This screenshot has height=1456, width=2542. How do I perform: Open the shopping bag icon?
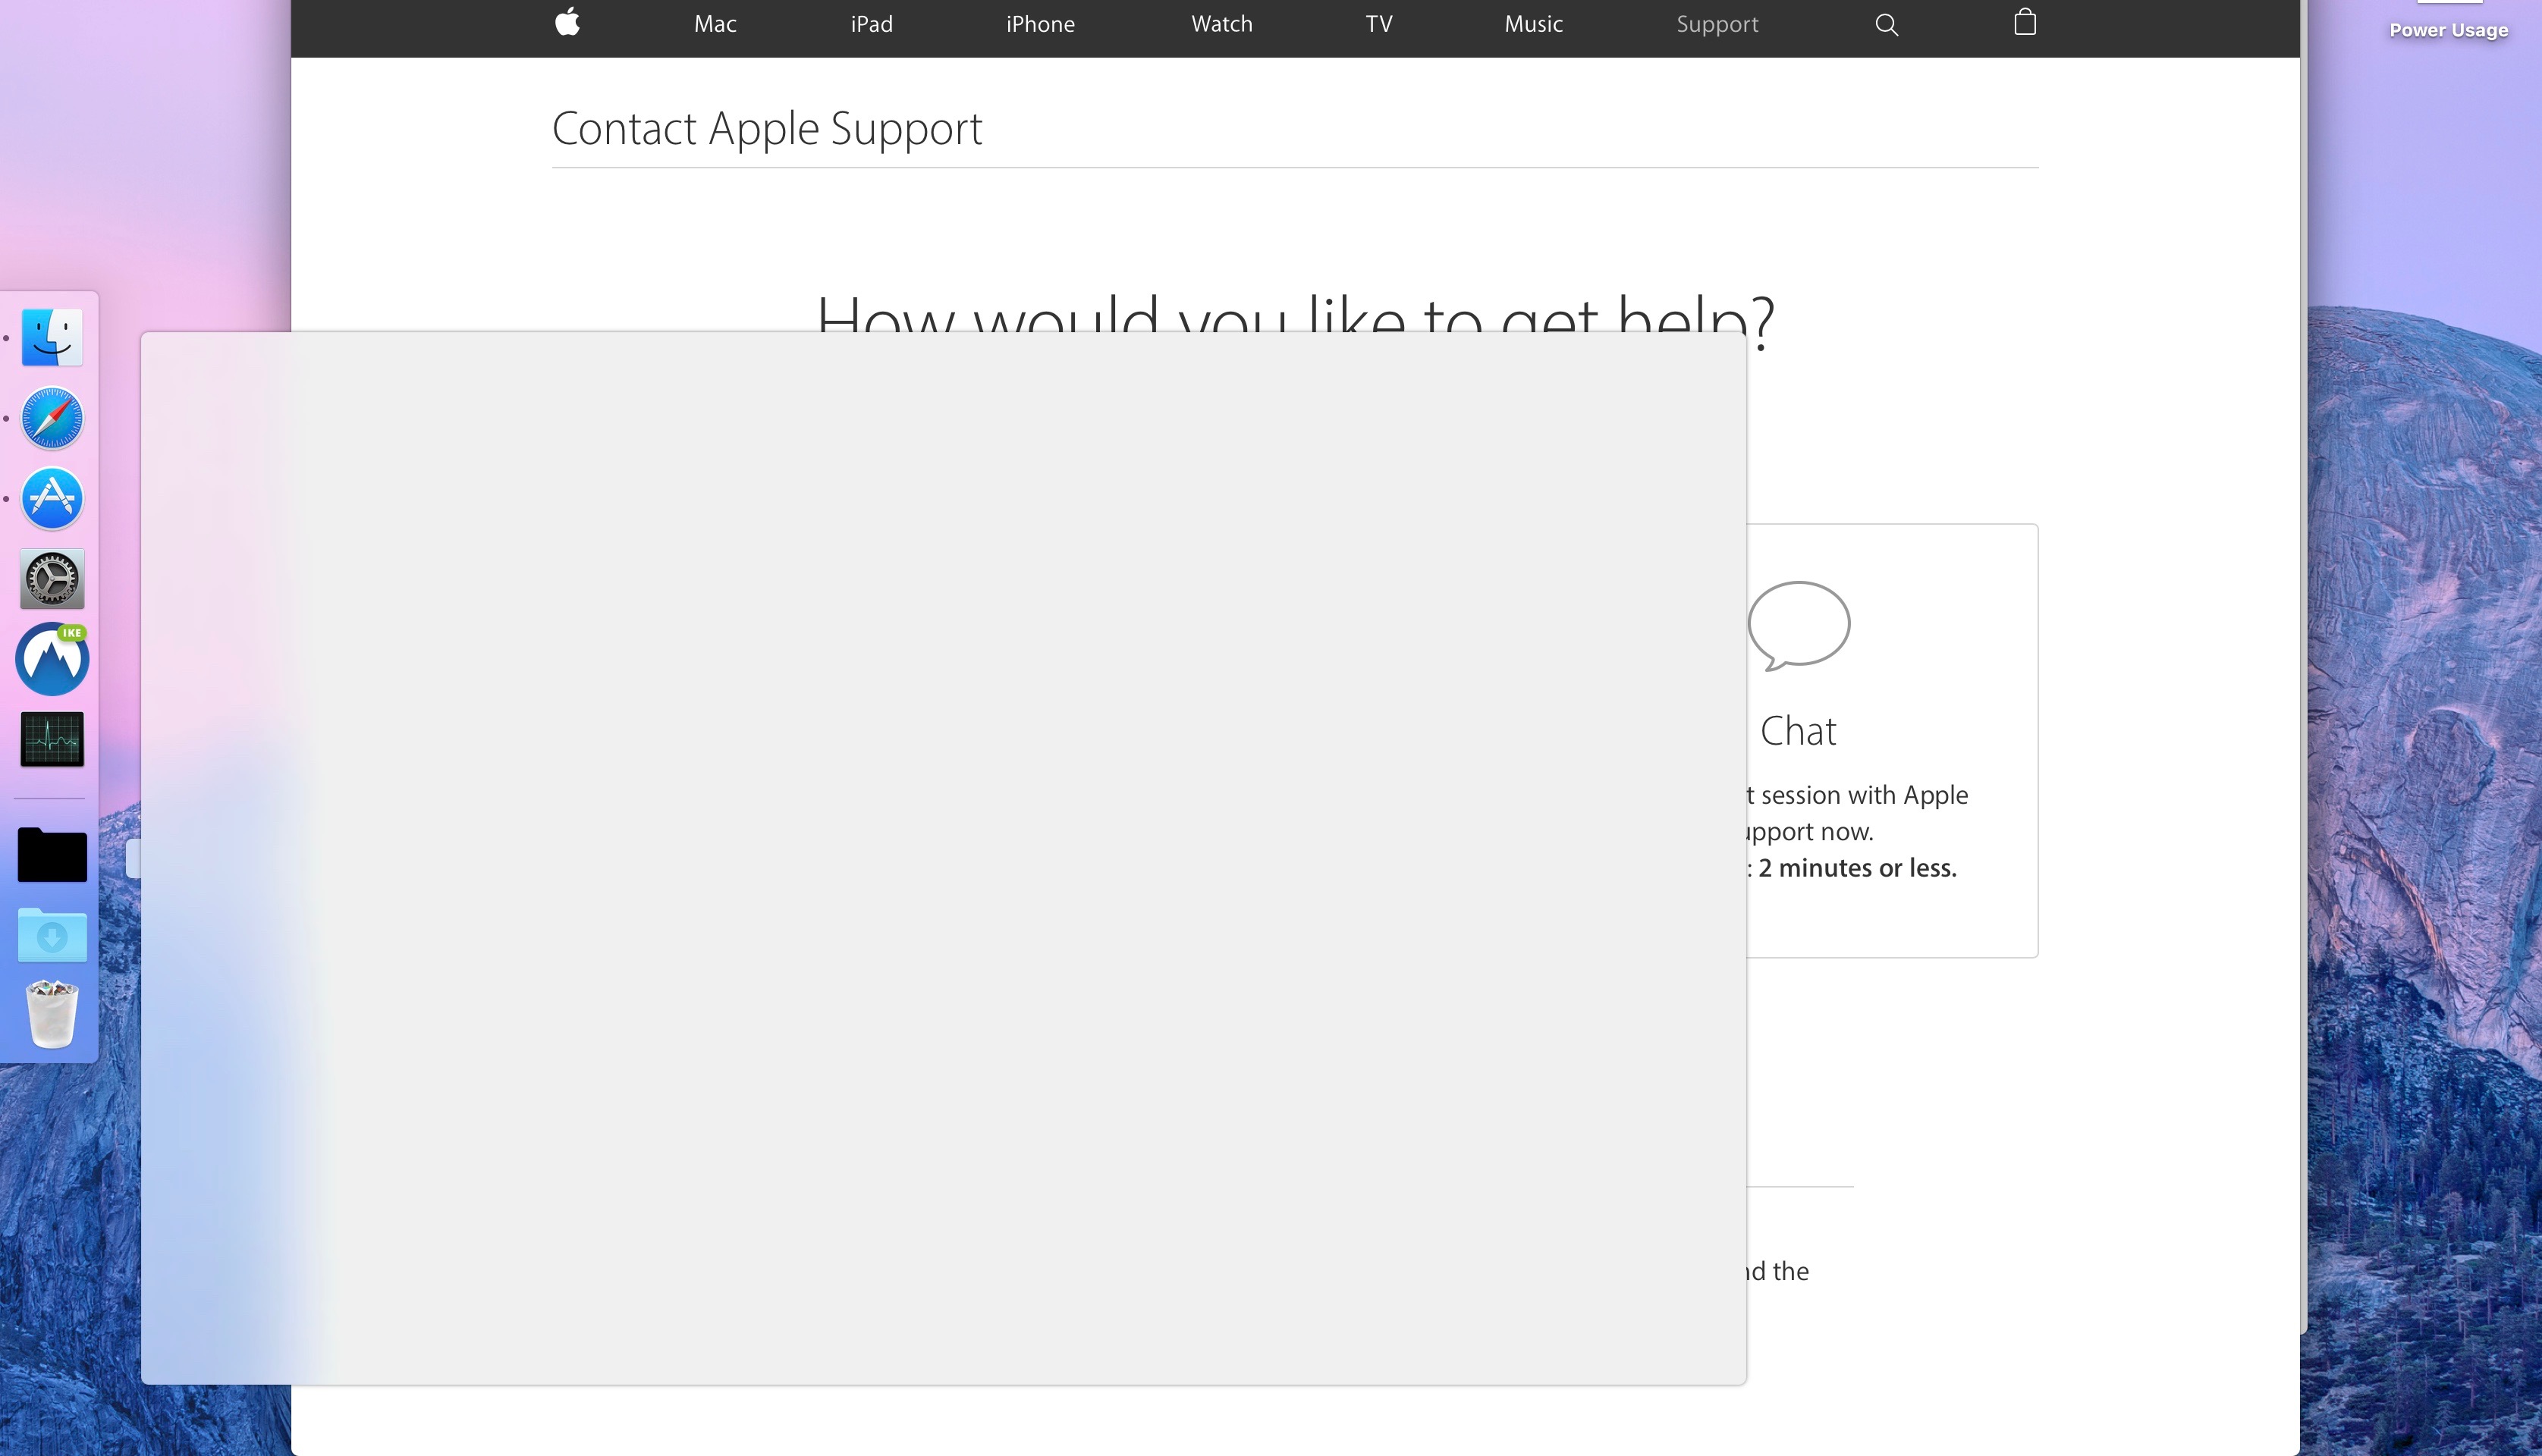pos(2024,22)
